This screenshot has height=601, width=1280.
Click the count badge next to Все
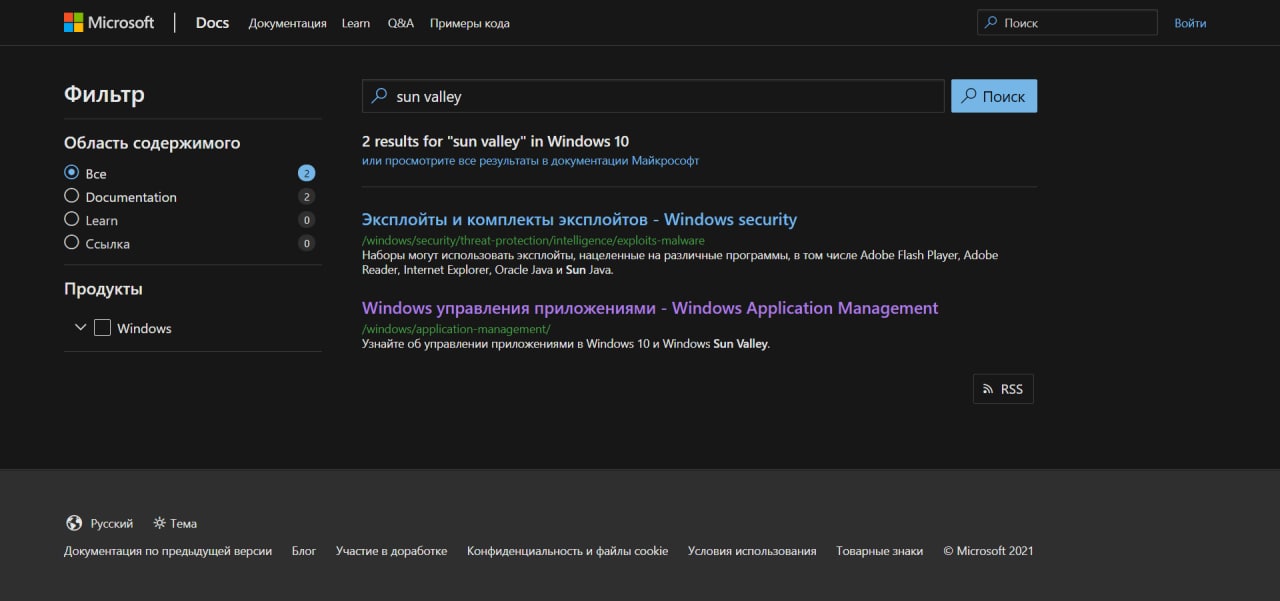[306, 173]
